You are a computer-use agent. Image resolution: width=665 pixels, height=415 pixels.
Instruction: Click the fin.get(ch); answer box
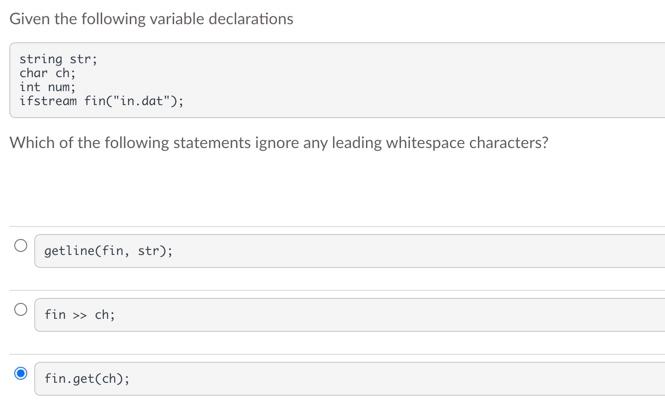point(349,379)
